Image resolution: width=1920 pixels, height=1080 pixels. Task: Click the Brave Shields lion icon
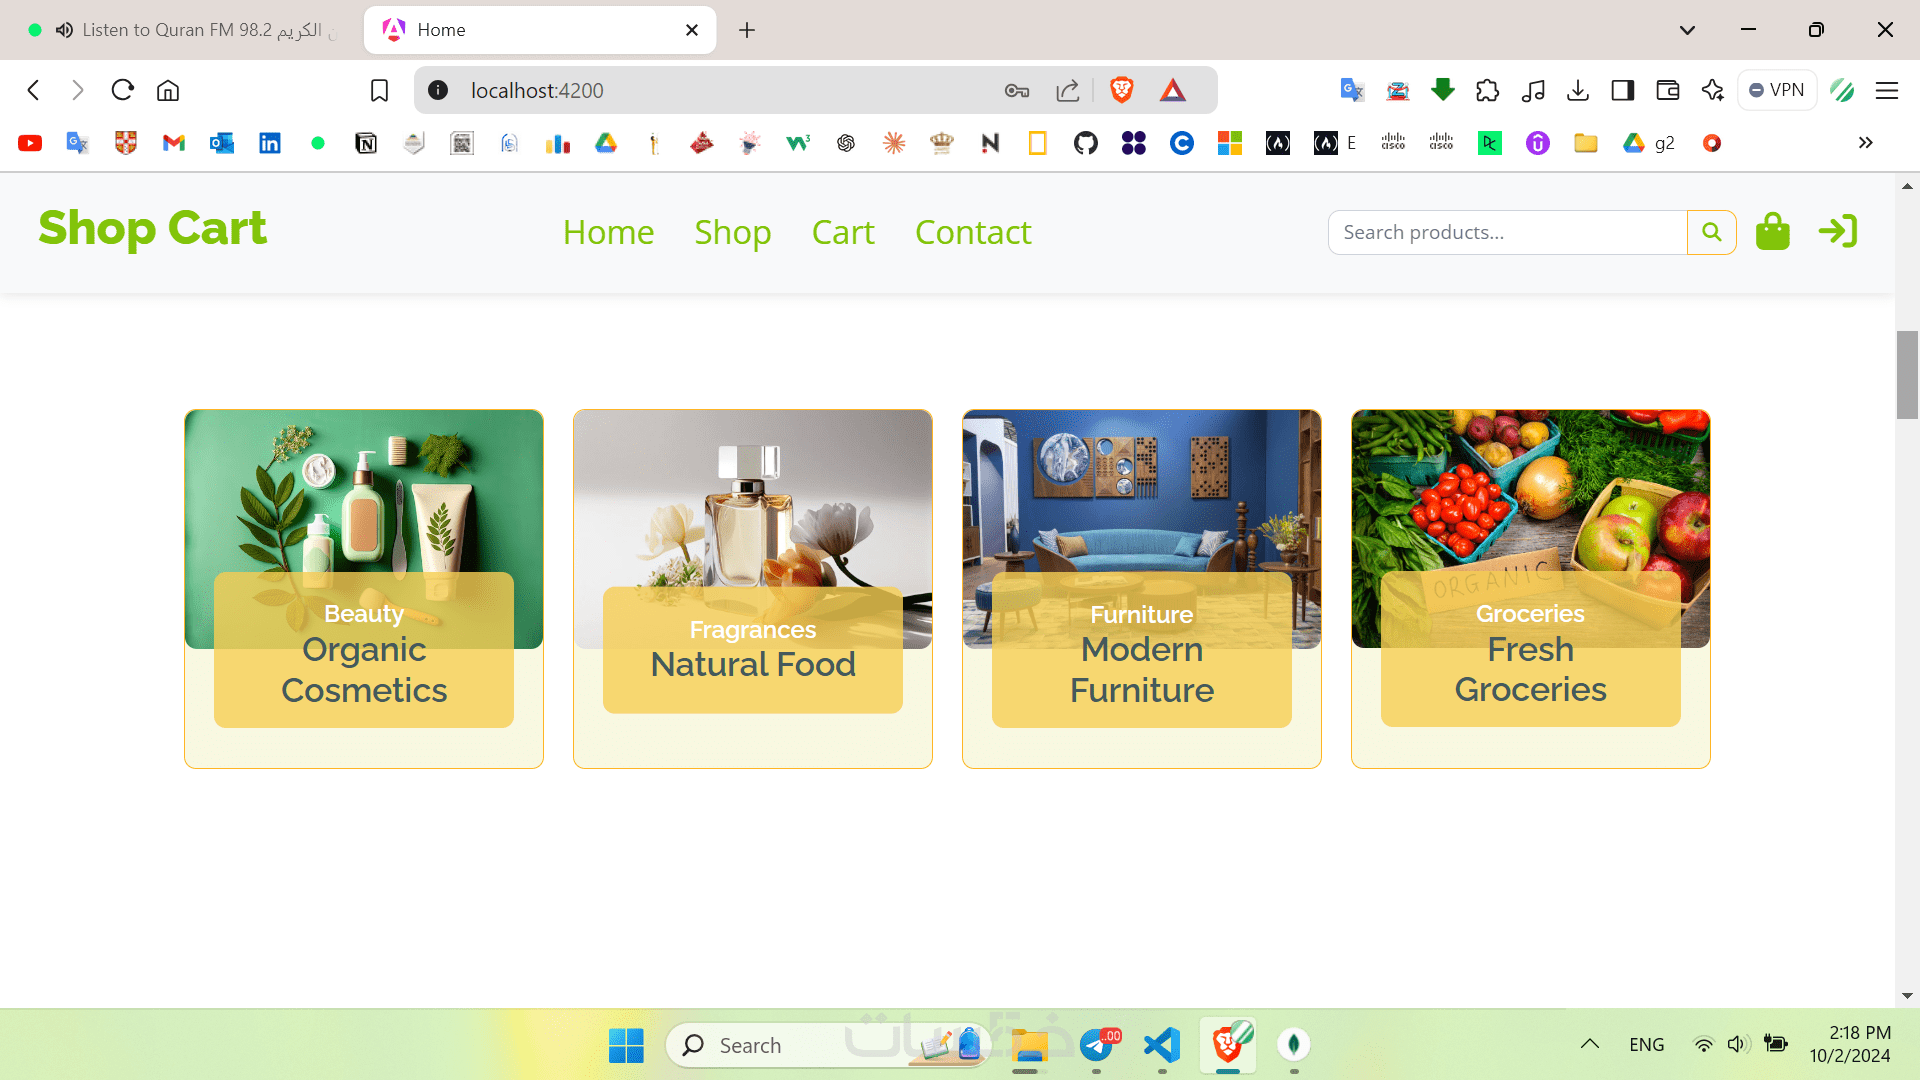pos(1121,90)
